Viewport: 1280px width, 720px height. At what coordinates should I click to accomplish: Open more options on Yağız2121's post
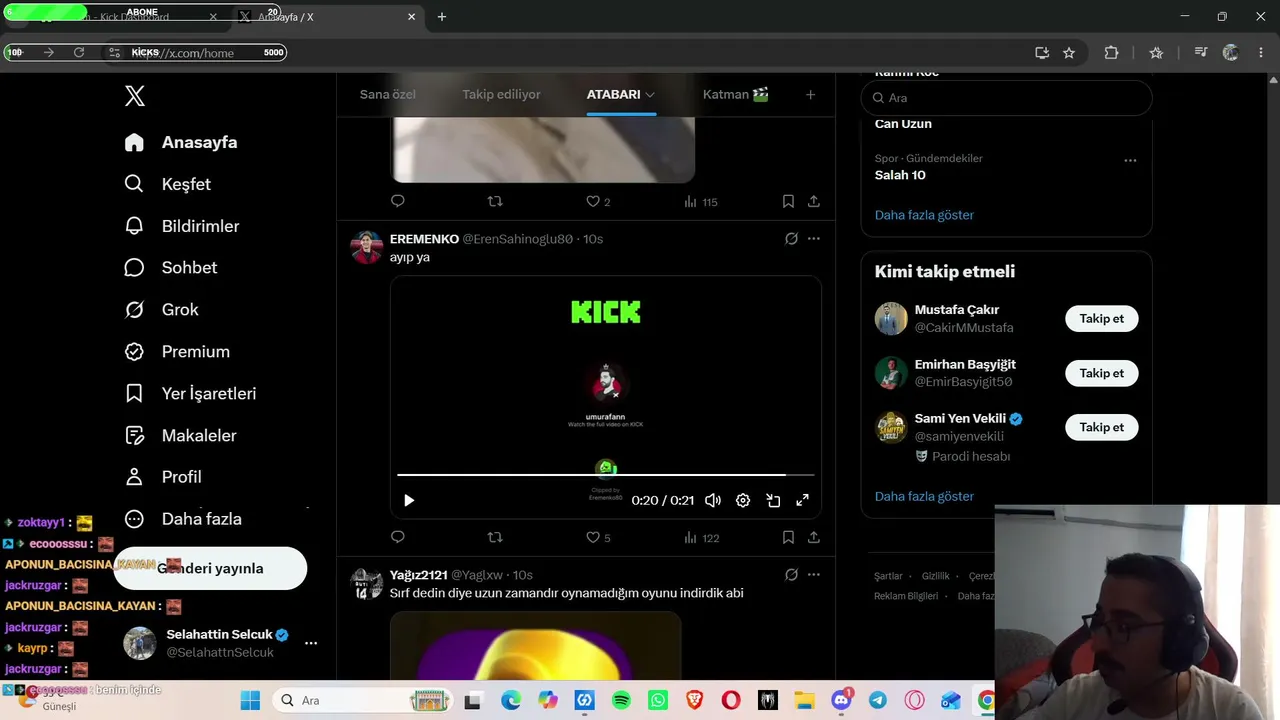pyautogui.click(x=814, y=575)
